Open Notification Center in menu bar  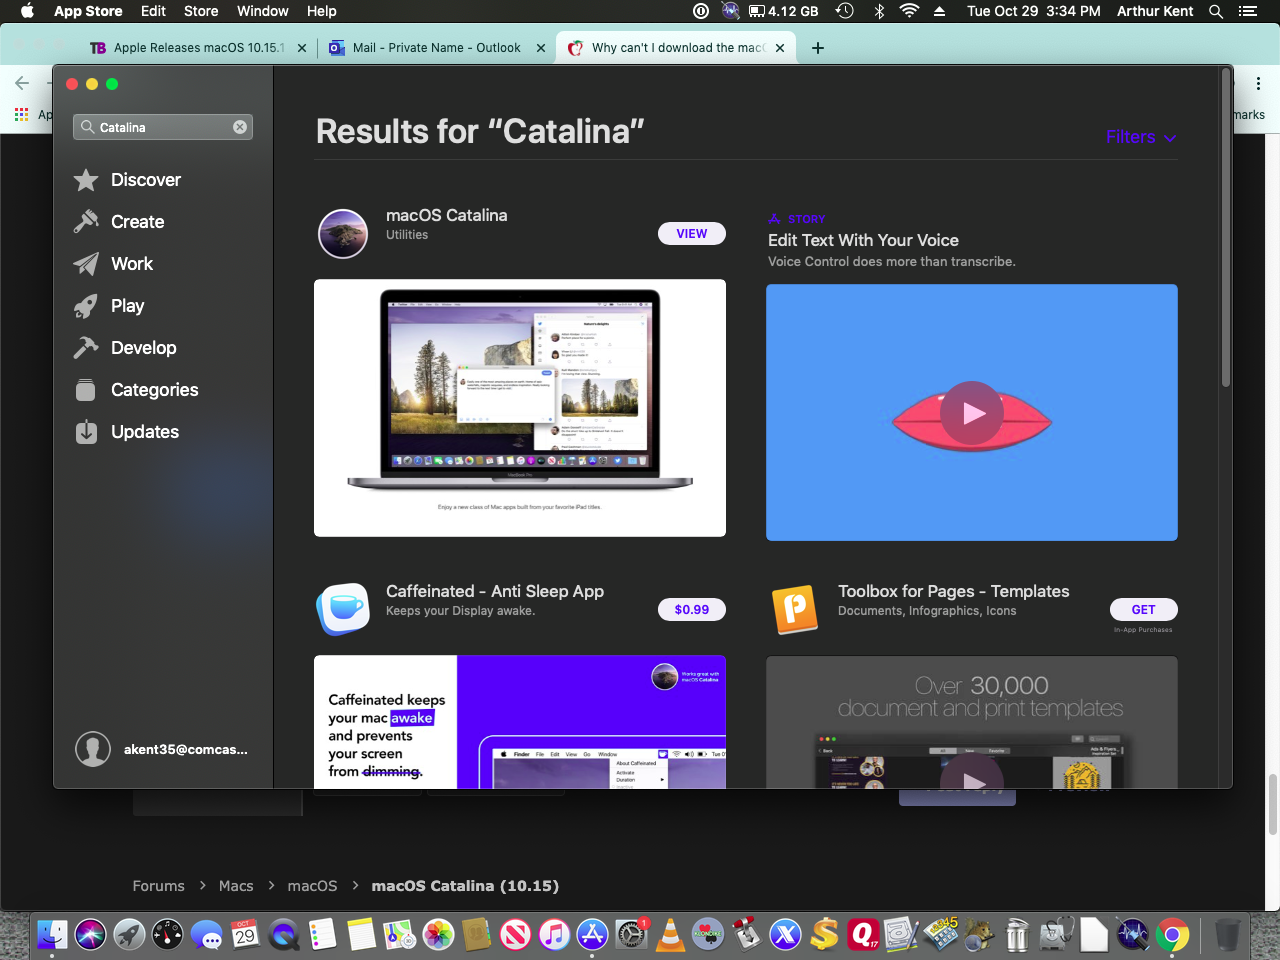pos(1247,11)
